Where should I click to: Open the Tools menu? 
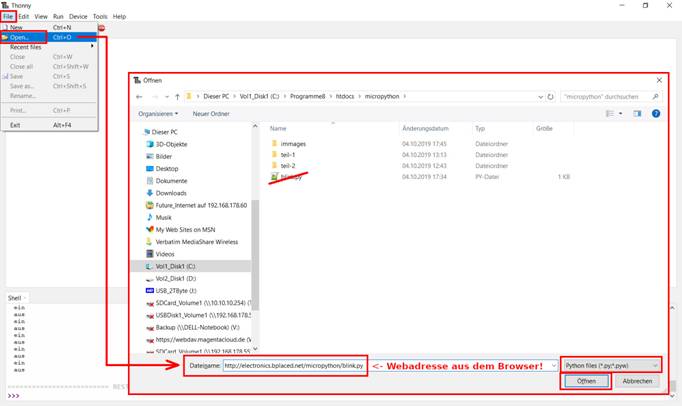[x=100, y=17]
